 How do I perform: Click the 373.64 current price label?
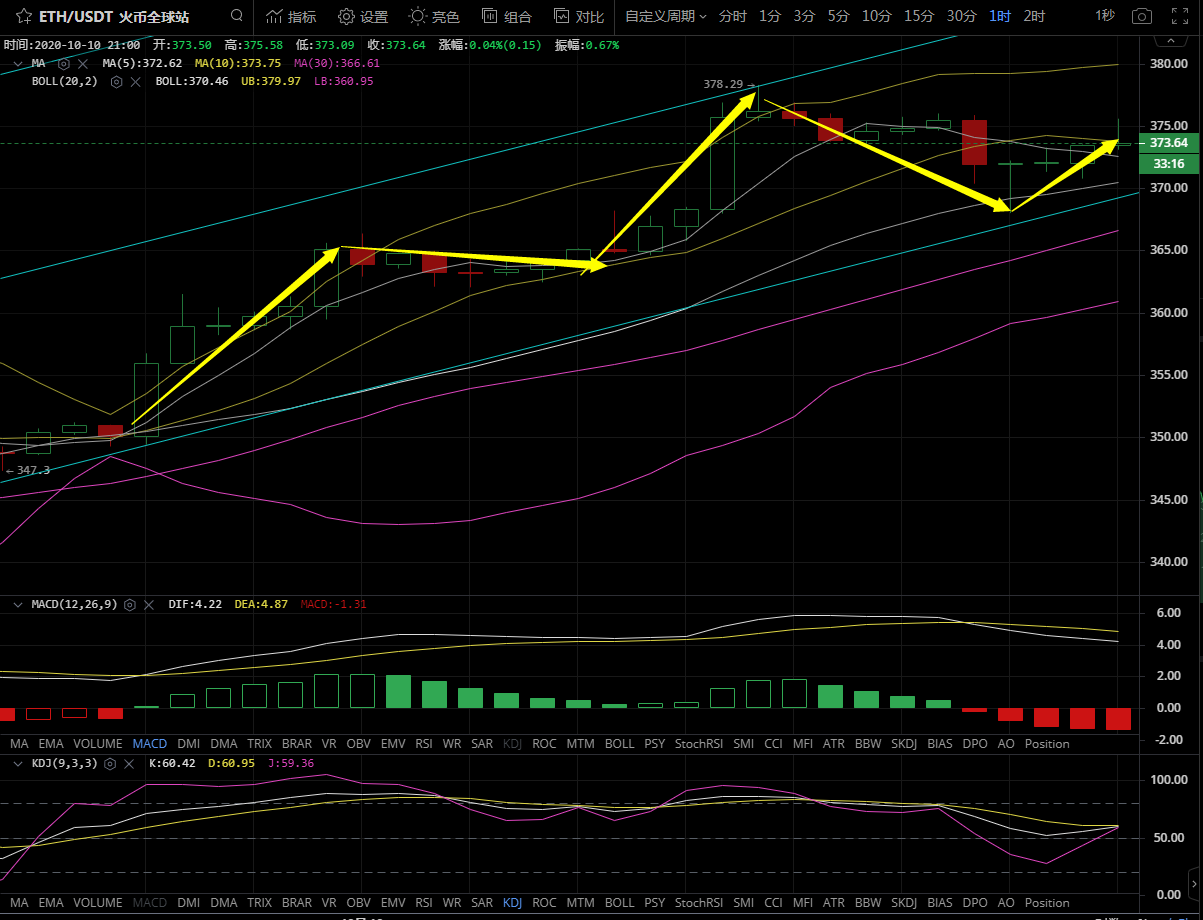tap(1168, 143)
